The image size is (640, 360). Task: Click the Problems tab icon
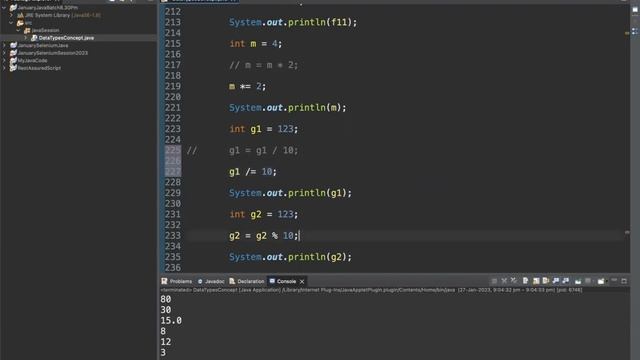click(x=164, y=281)
